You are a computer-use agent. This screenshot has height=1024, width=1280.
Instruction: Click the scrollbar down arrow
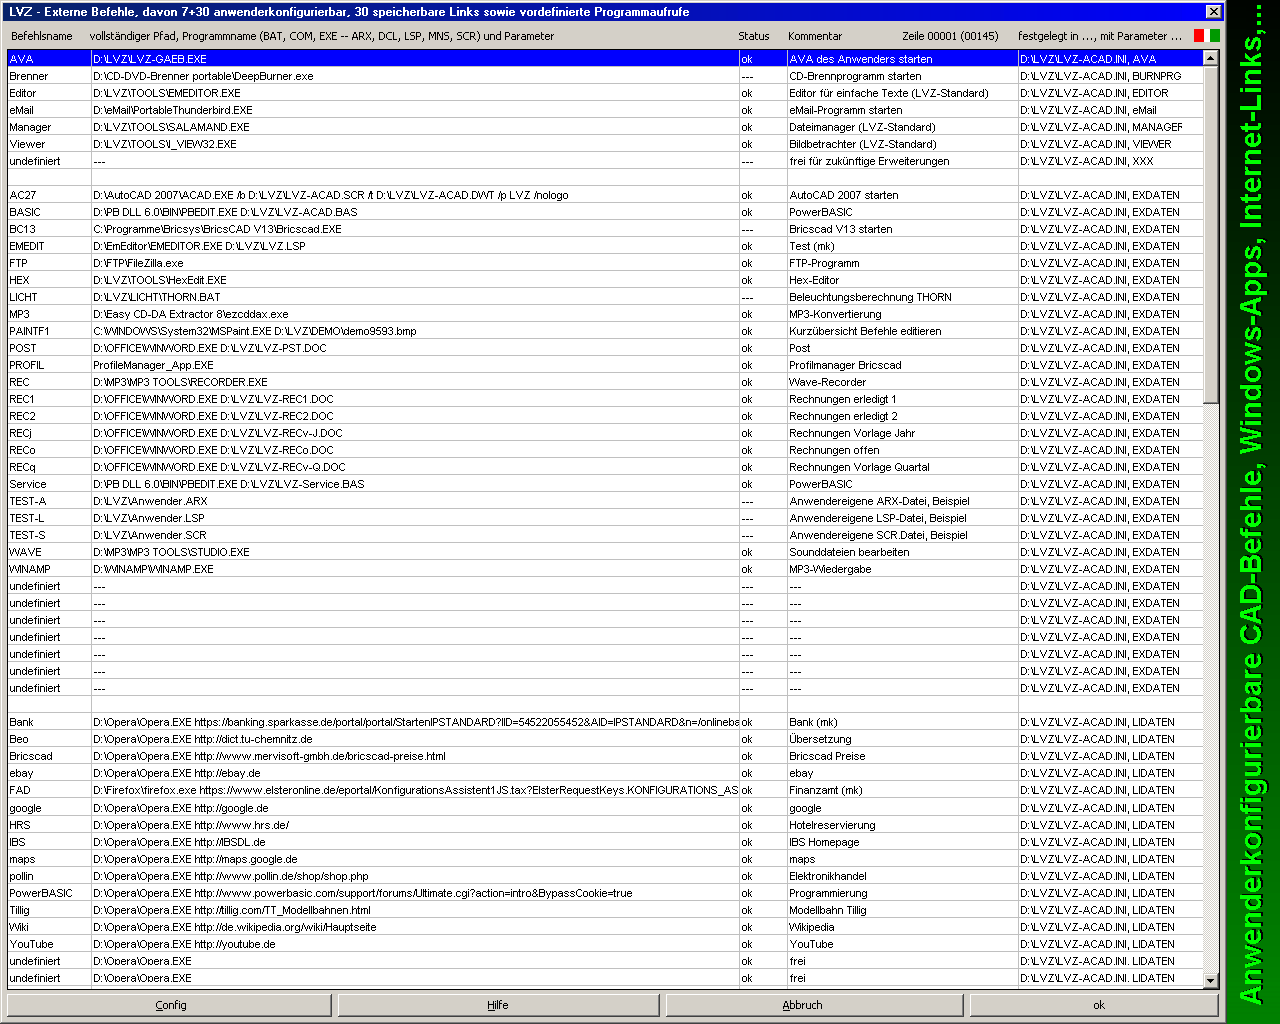click(1211, 981)
